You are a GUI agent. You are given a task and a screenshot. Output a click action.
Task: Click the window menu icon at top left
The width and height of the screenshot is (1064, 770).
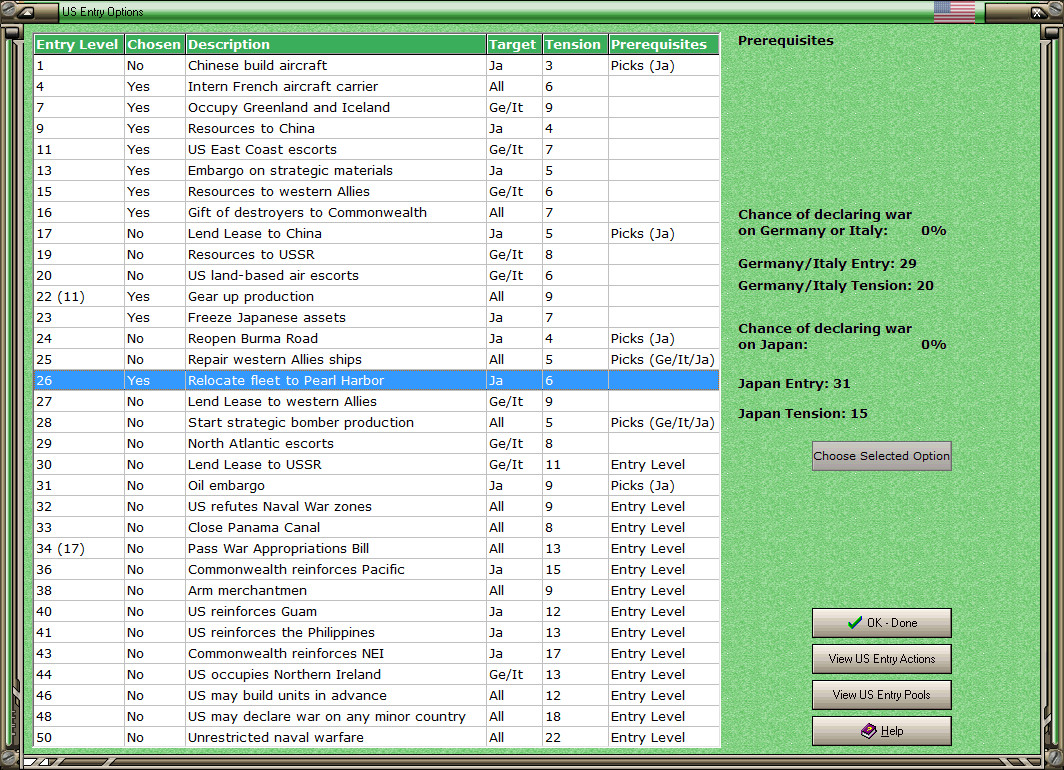25,12
